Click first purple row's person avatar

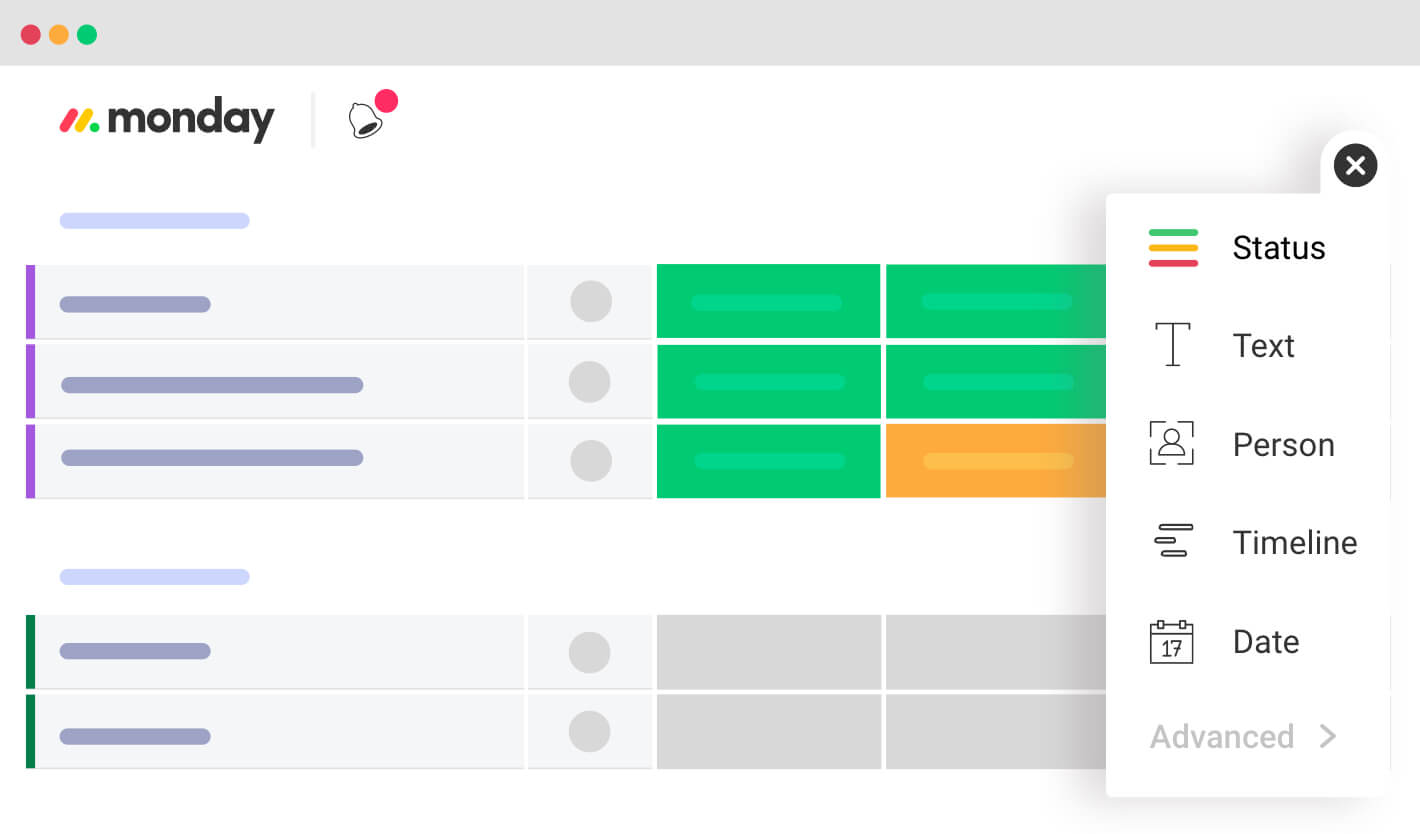point(591,301)
